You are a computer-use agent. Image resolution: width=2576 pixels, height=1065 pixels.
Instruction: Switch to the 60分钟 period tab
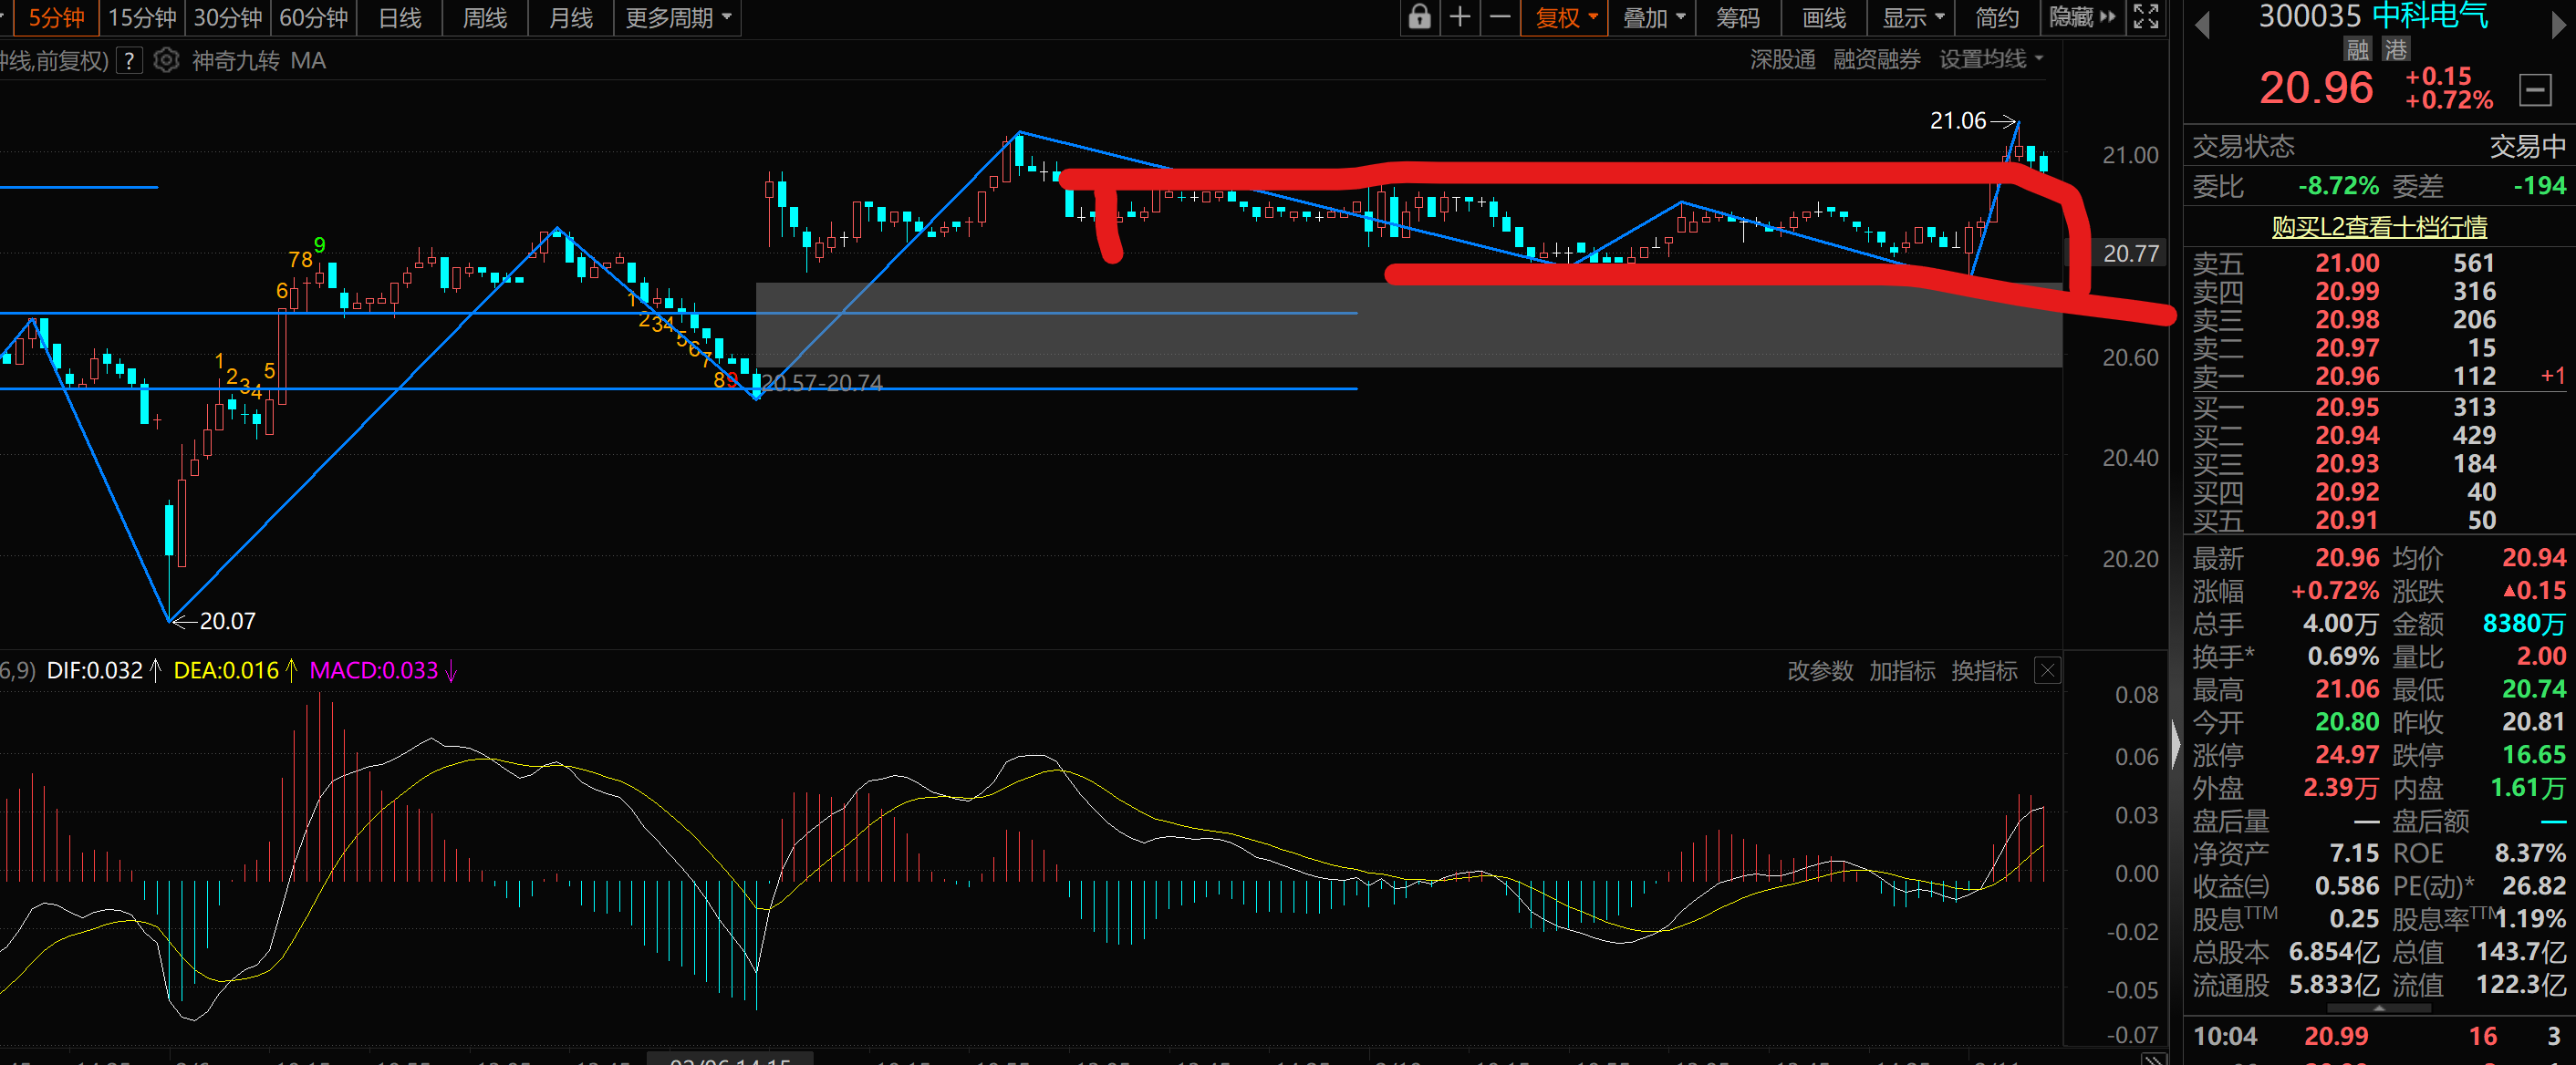coord(313,17)
